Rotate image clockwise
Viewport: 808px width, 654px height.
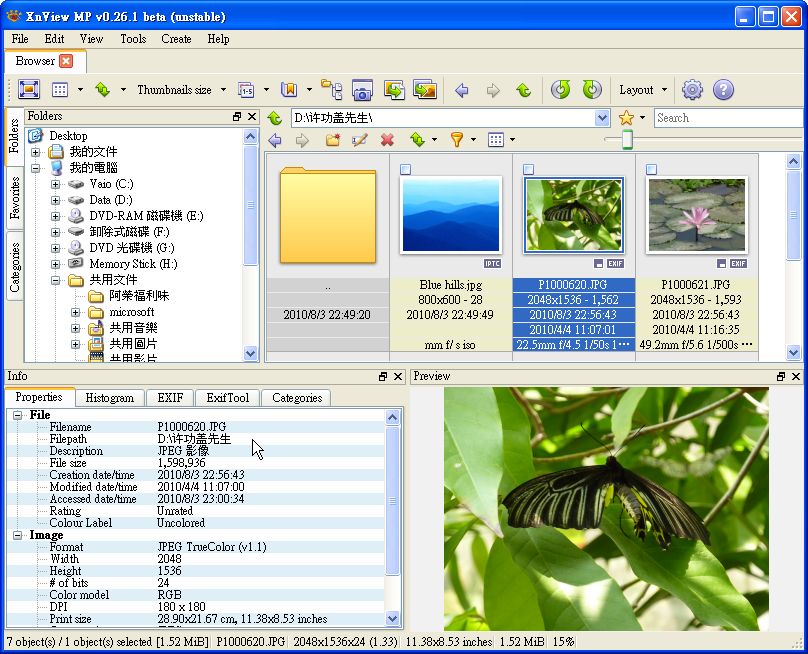pyautogui.click(x=592, y=90)
